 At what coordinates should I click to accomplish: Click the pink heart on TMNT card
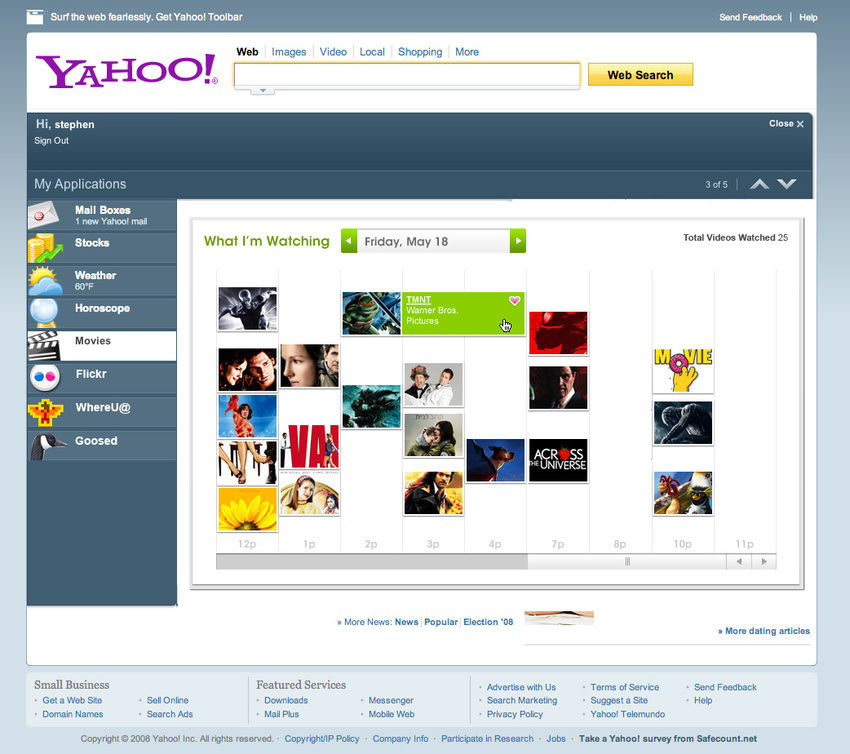tap(514, 300)
